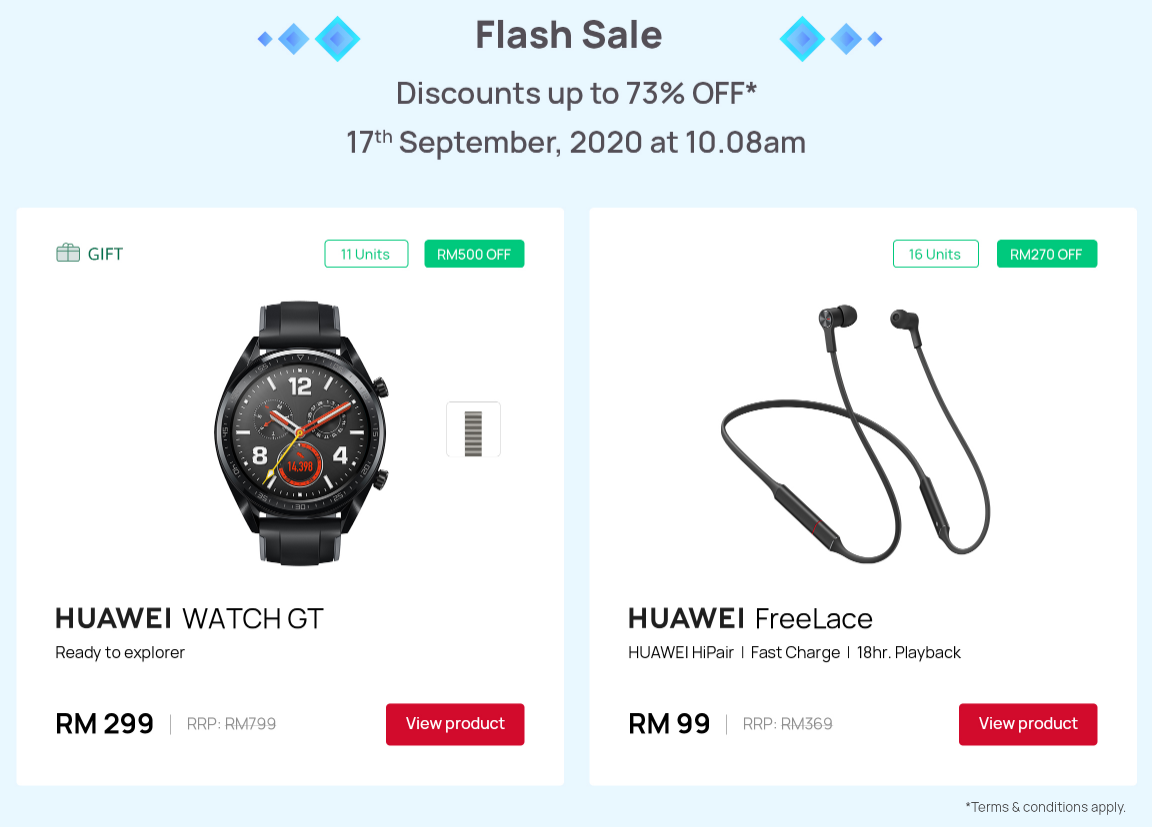View product for HUAWEI FreeLace

point(1027,724)
